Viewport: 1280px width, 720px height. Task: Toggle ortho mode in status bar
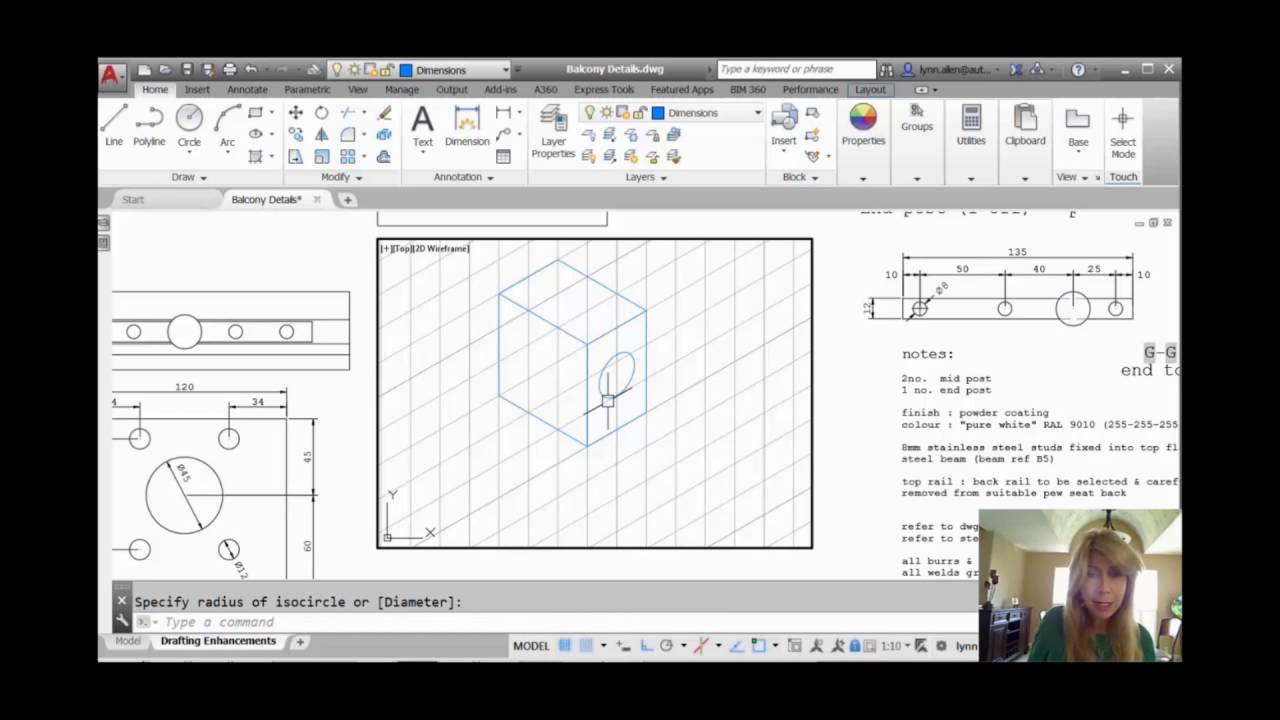click(x=646, y=646)
